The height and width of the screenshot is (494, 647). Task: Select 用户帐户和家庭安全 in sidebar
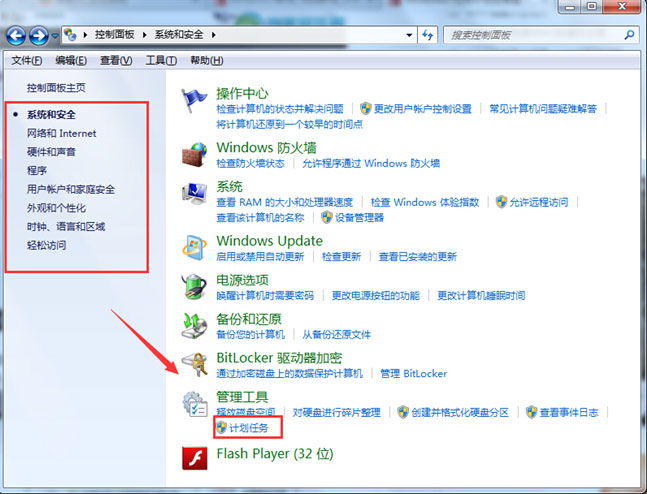coord(71,189)
